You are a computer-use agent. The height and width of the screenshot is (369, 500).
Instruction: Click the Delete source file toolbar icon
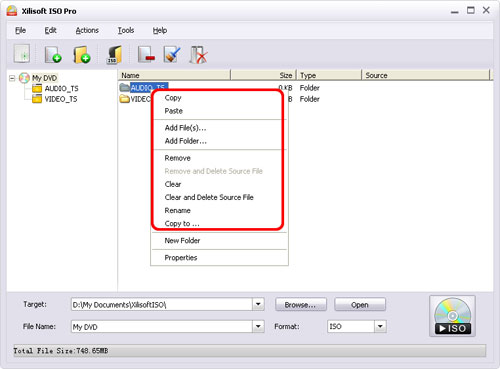pyautogui.click(x=198, y=54)
